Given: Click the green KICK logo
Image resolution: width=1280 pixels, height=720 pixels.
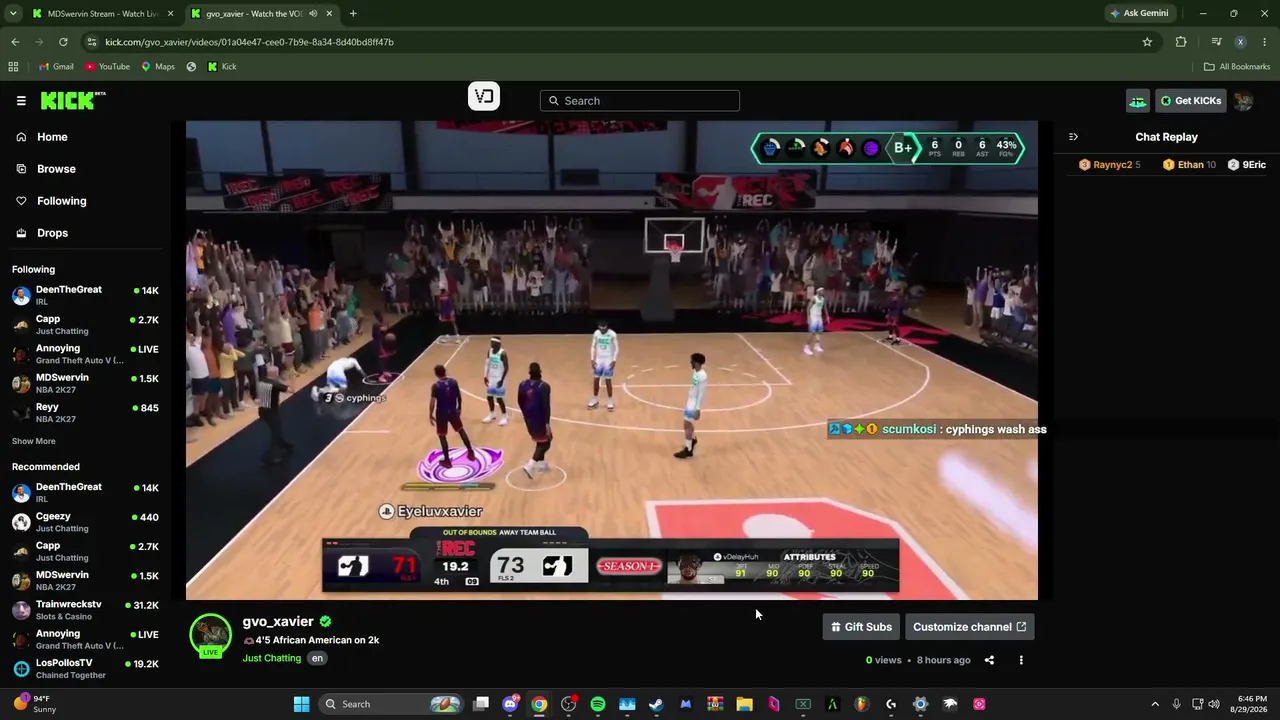Looking at the screenshot, I should [73, 100].
